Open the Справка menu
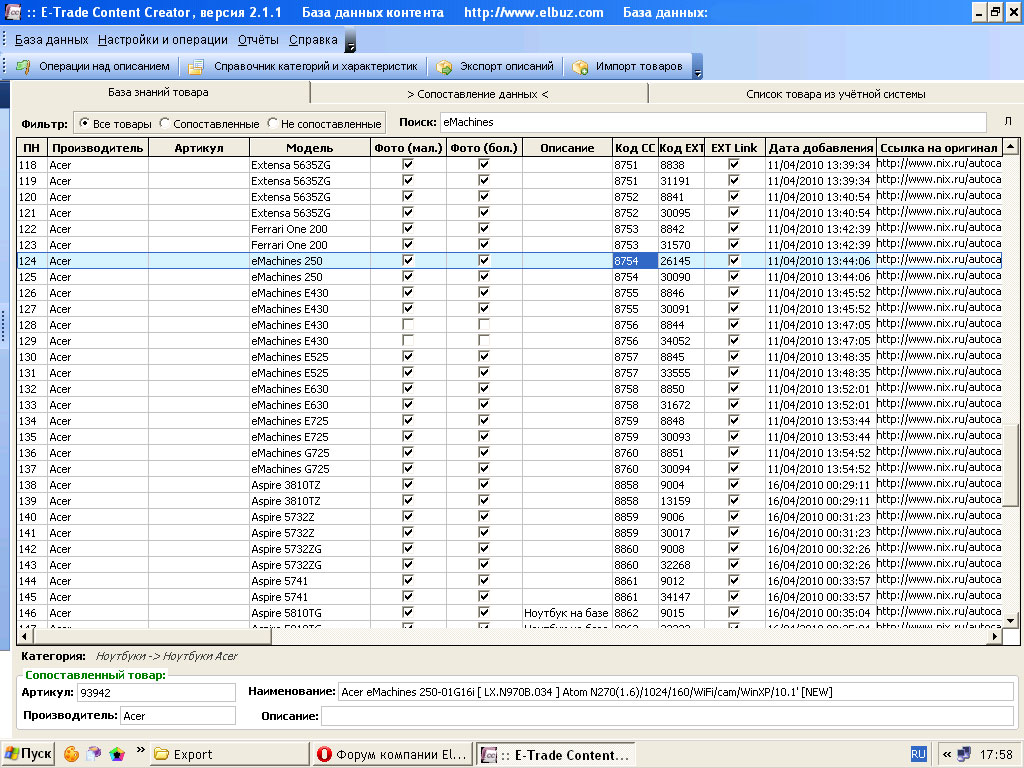The height and width of the screenshot is (768, 1024). 313,40
